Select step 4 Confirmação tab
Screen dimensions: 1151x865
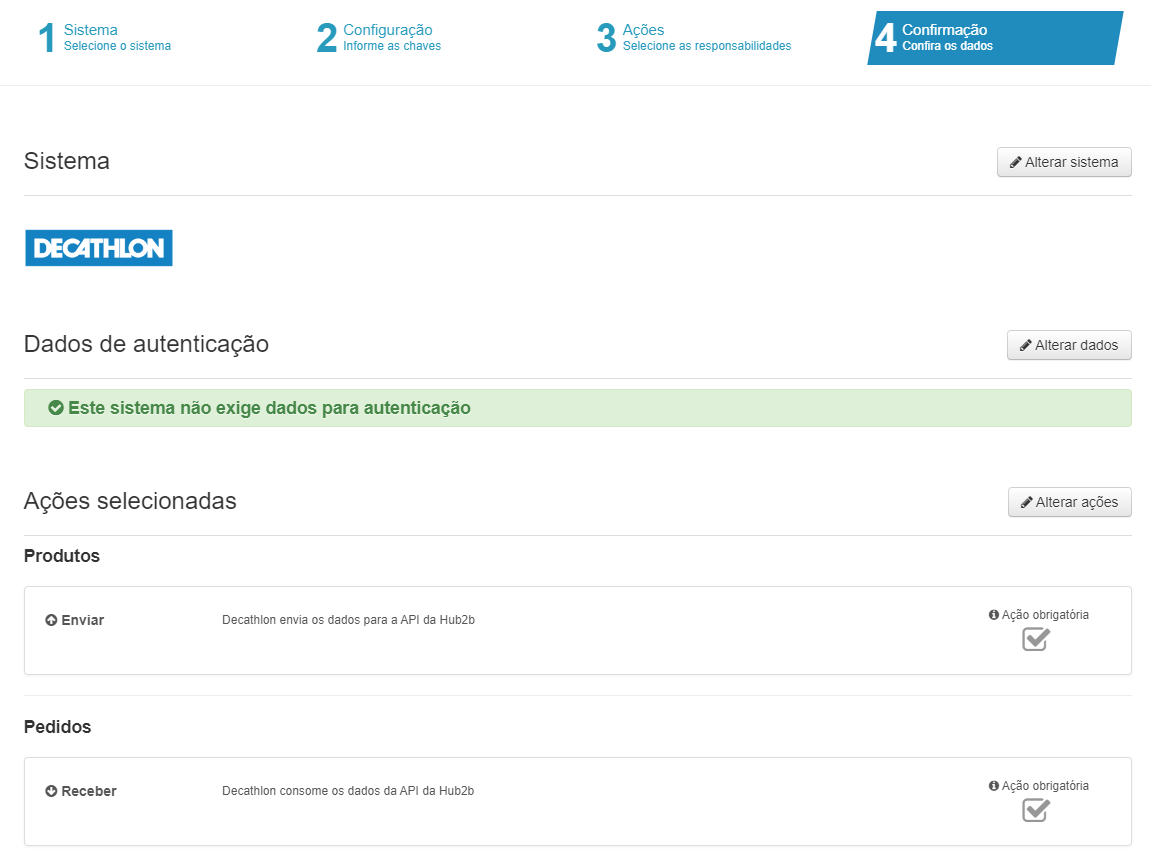click(x=995, y=37)
